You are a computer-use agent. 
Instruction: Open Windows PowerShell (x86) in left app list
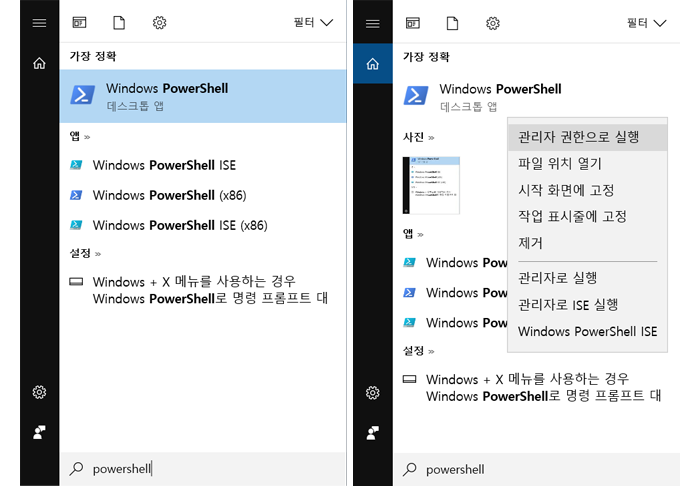203,195
